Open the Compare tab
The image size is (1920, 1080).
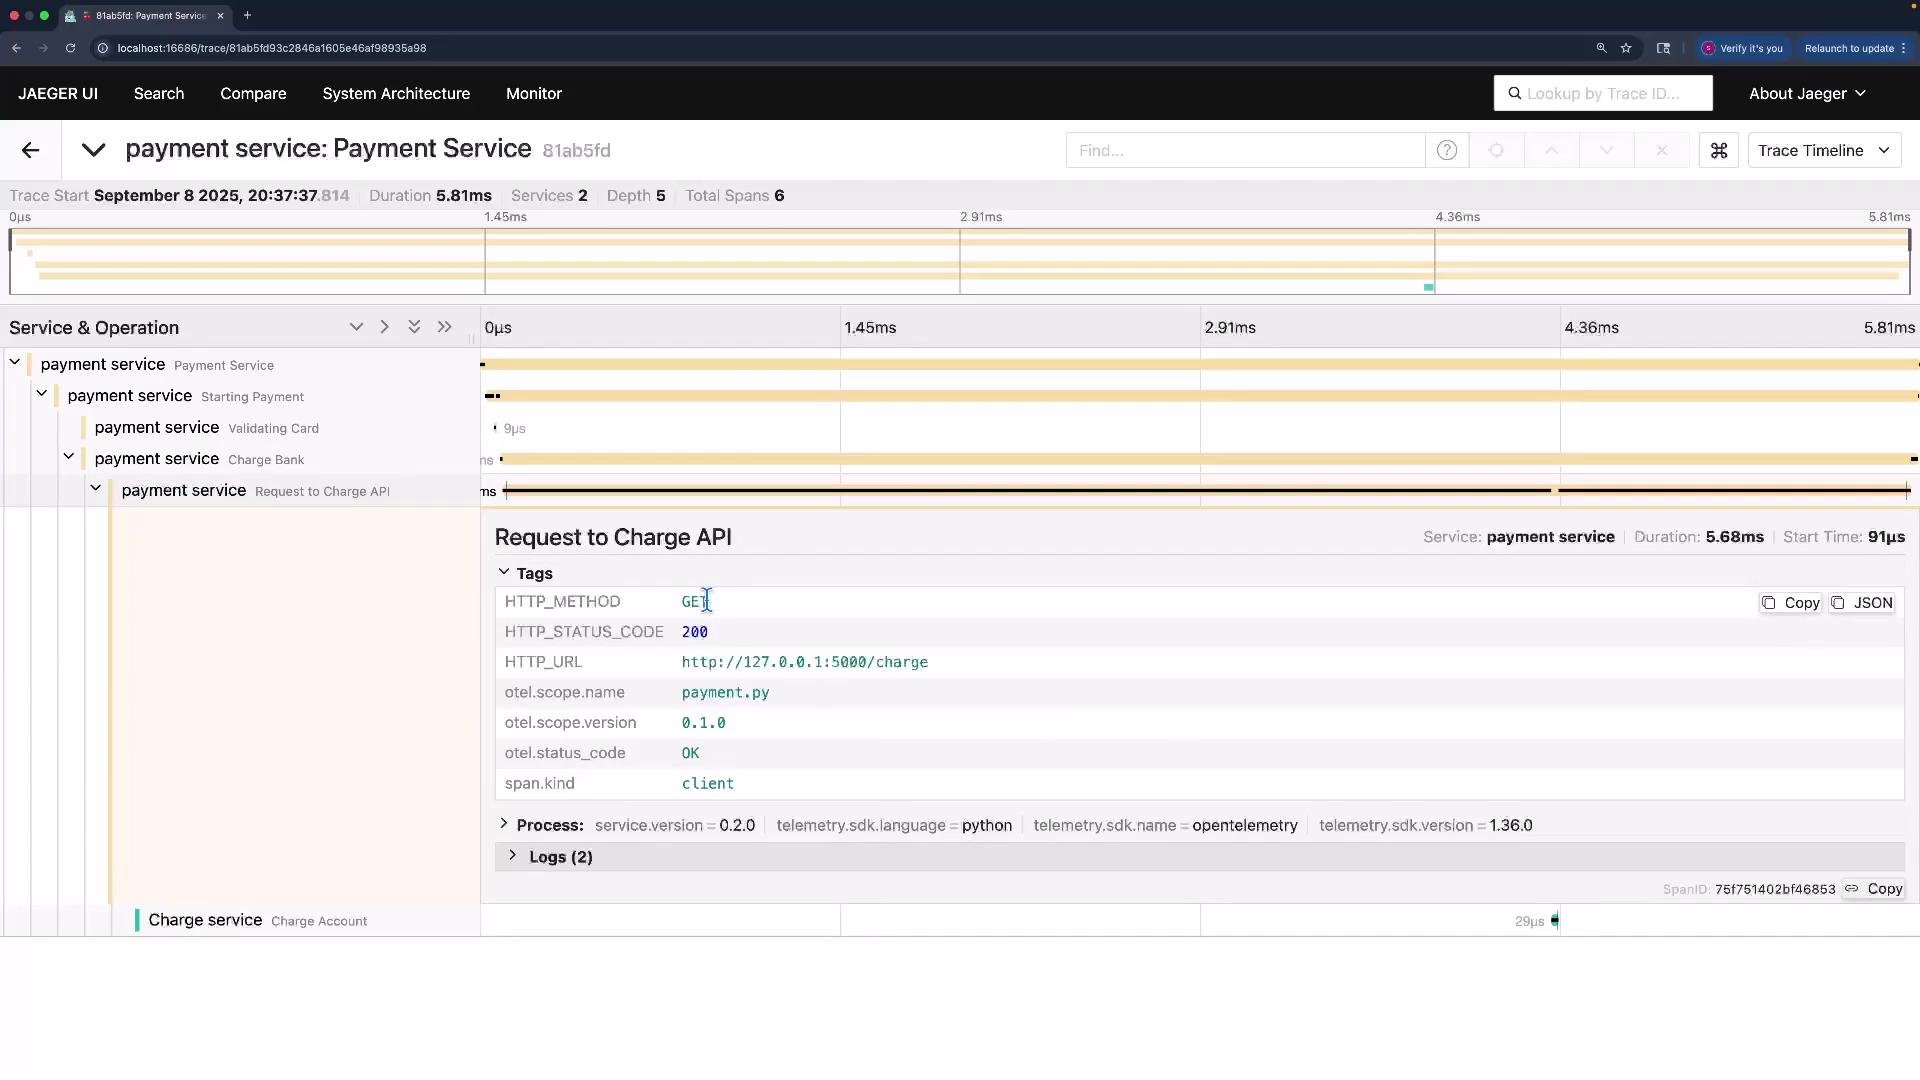coord(253,93)
